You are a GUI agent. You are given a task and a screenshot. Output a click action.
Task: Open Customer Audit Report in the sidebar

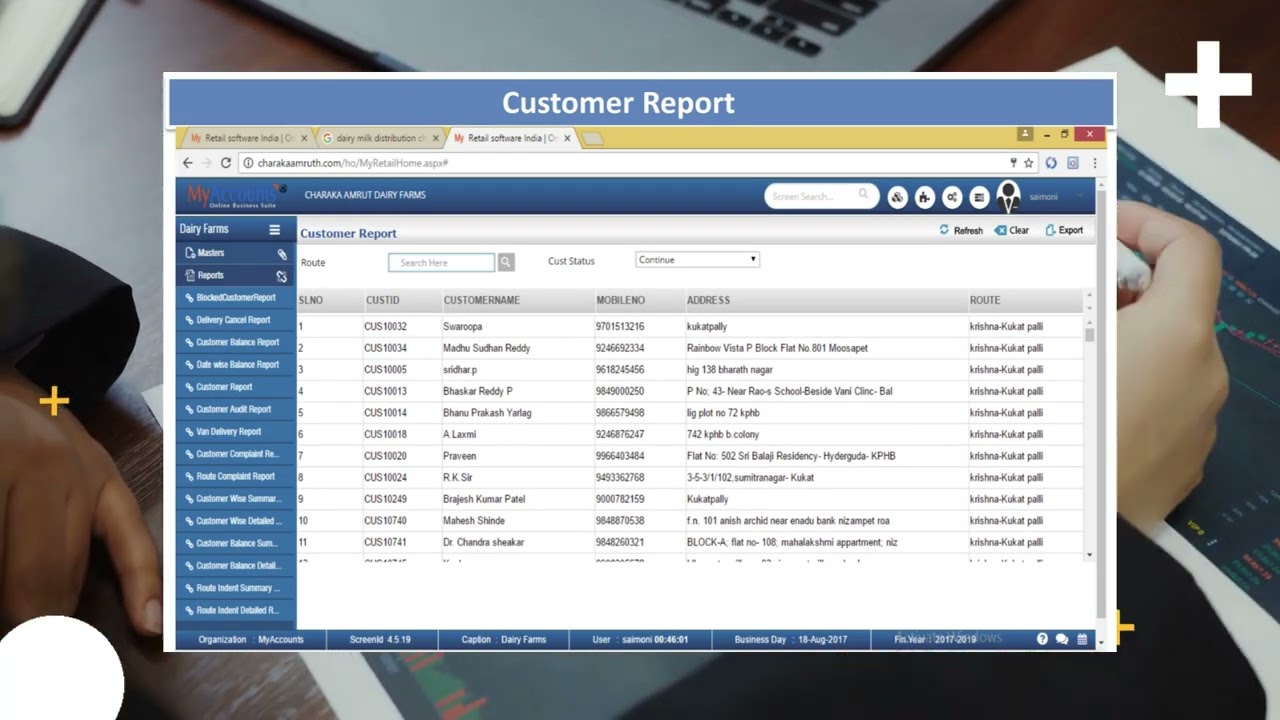point(236,409)
